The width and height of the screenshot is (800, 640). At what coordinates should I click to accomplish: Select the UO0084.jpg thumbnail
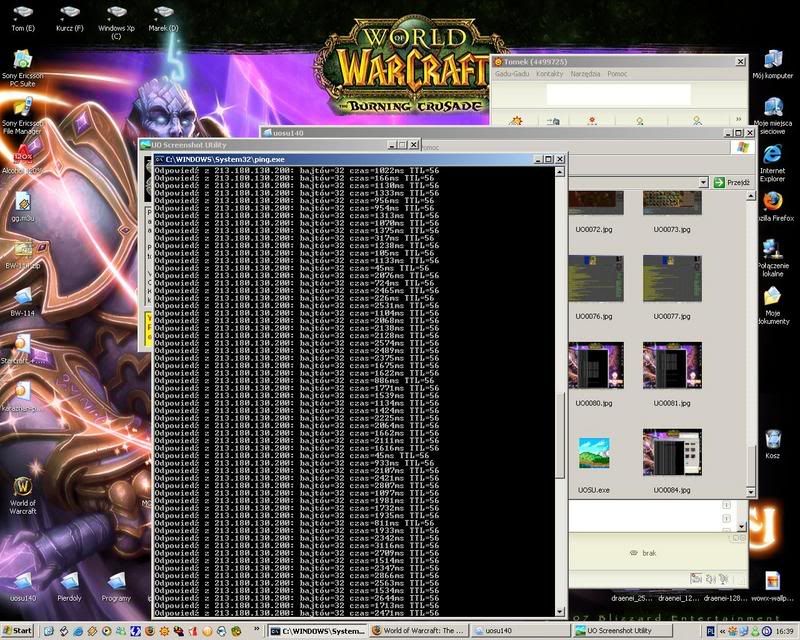[672, 461]
